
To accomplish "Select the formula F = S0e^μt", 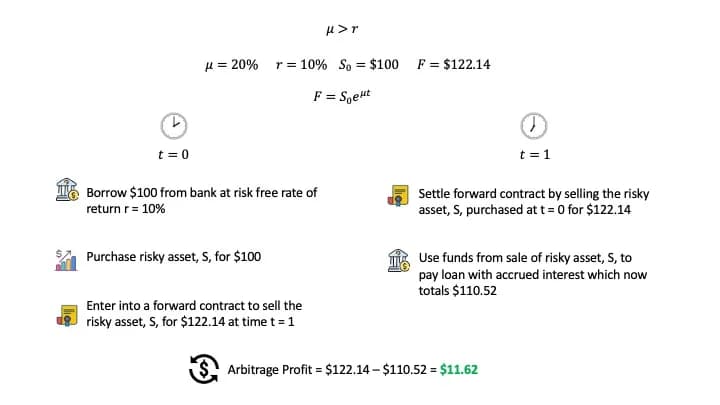I will (x=342, y=96).
